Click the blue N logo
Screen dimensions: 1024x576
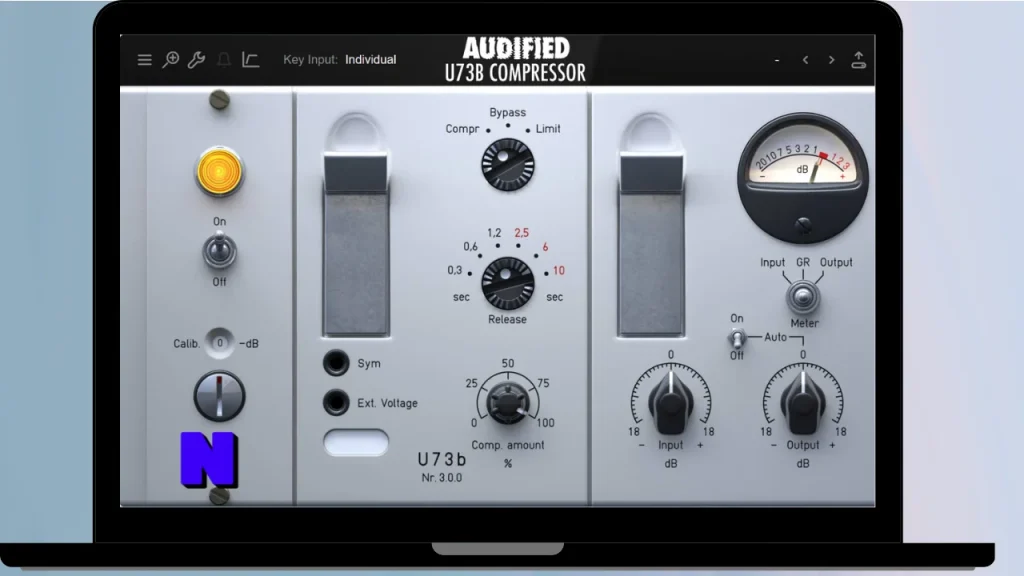[x=209, y=460]
